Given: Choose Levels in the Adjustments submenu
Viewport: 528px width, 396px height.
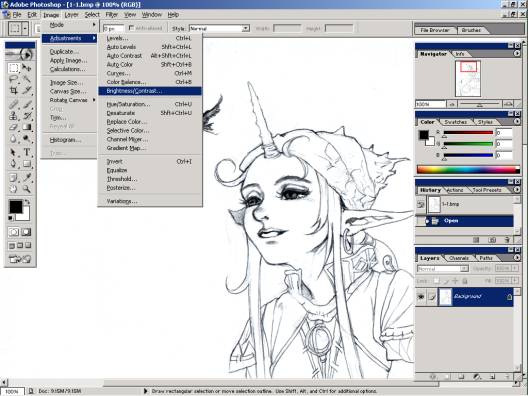Looking at the screenshot, I should 150,38.
